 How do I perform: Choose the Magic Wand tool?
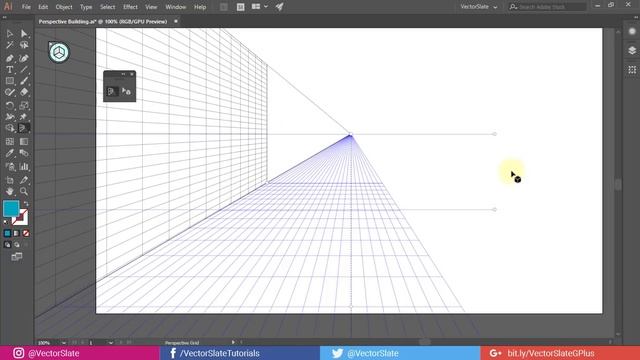(10, 45)
